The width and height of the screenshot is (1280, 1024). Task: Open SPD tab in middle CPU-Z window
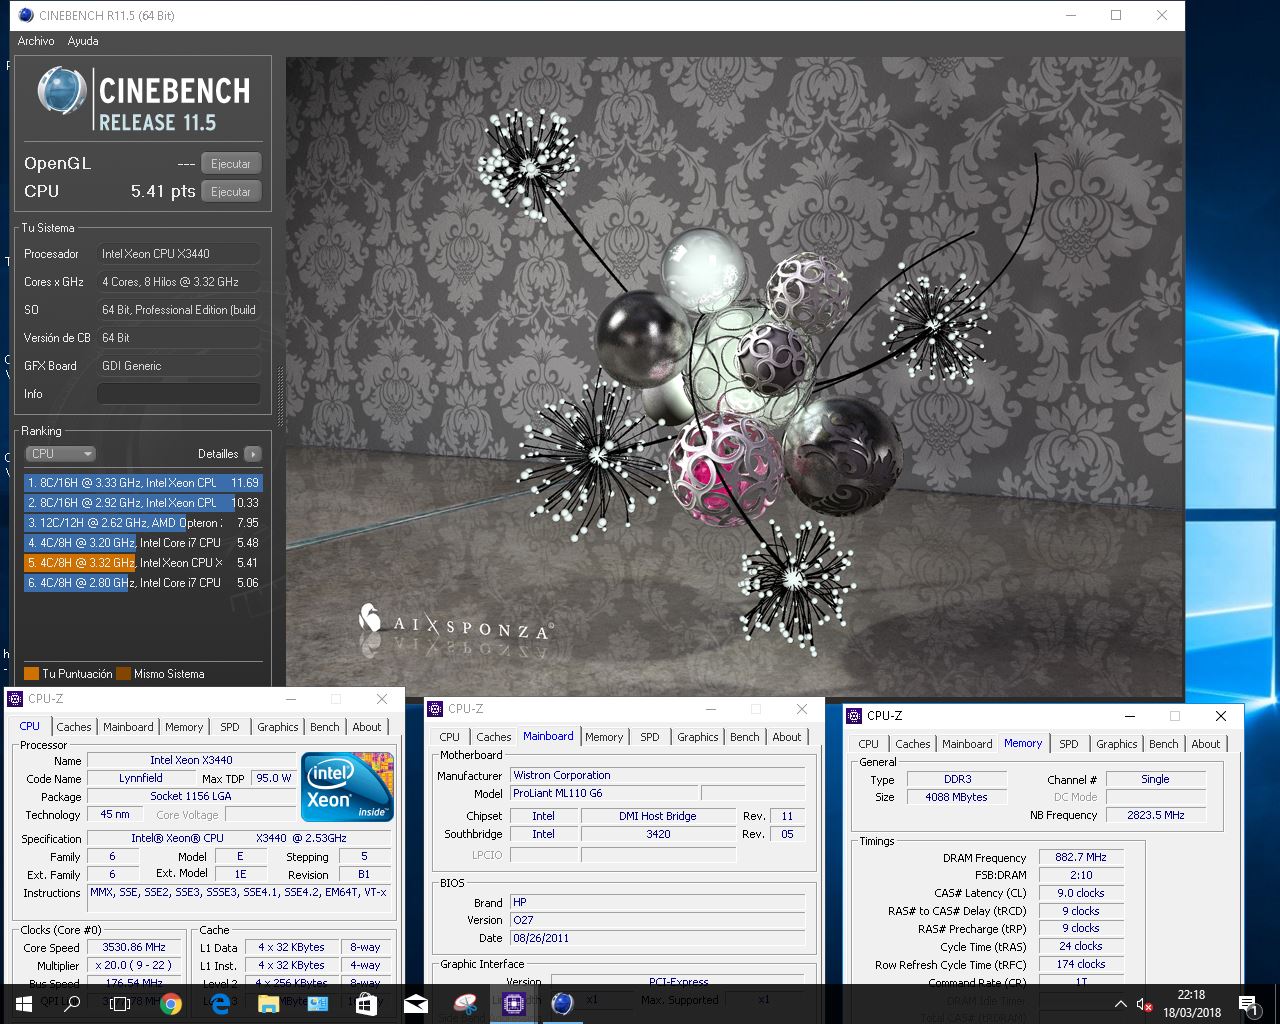pos(650,737)
